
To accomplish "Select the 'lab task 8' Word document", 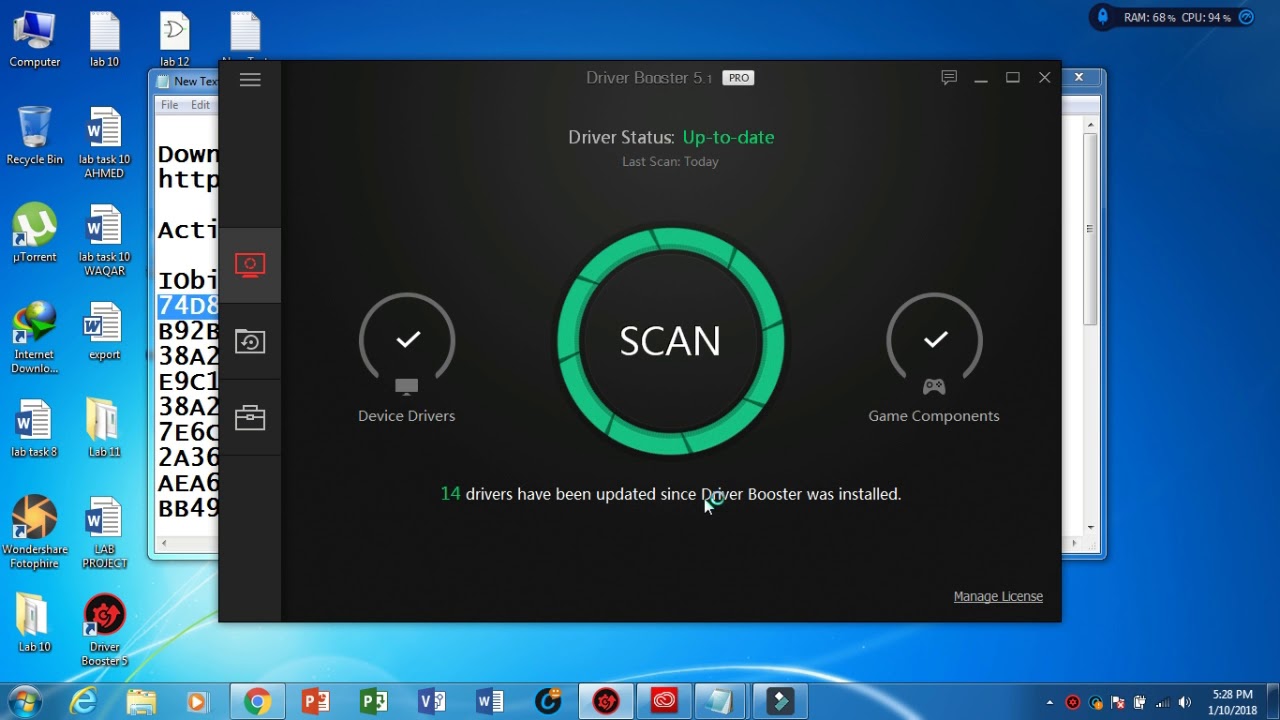I will point(35,429).
